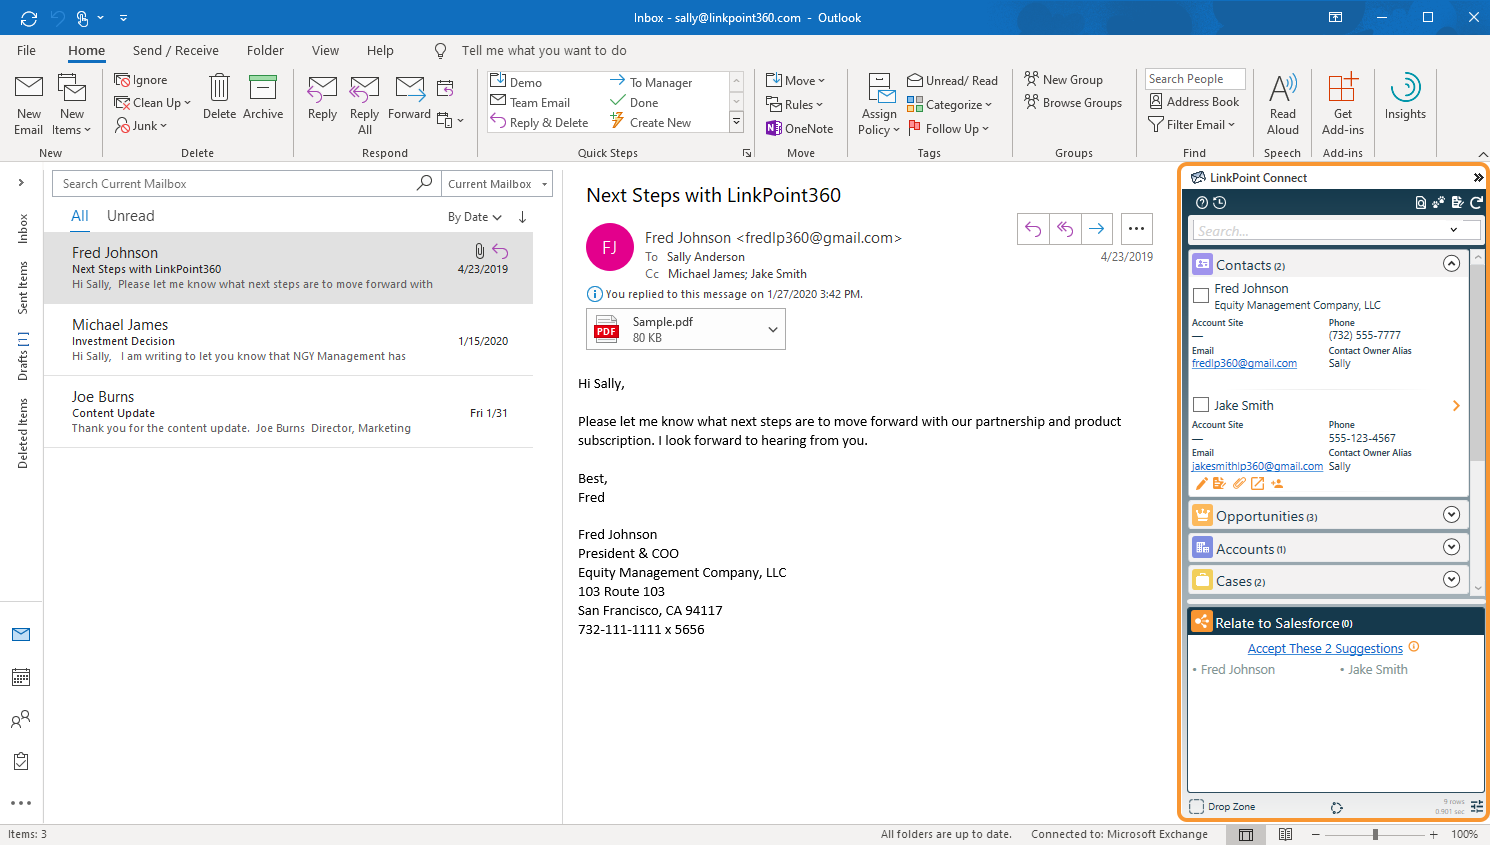Collapse the Contacts section

click(x=1452, y=264)
